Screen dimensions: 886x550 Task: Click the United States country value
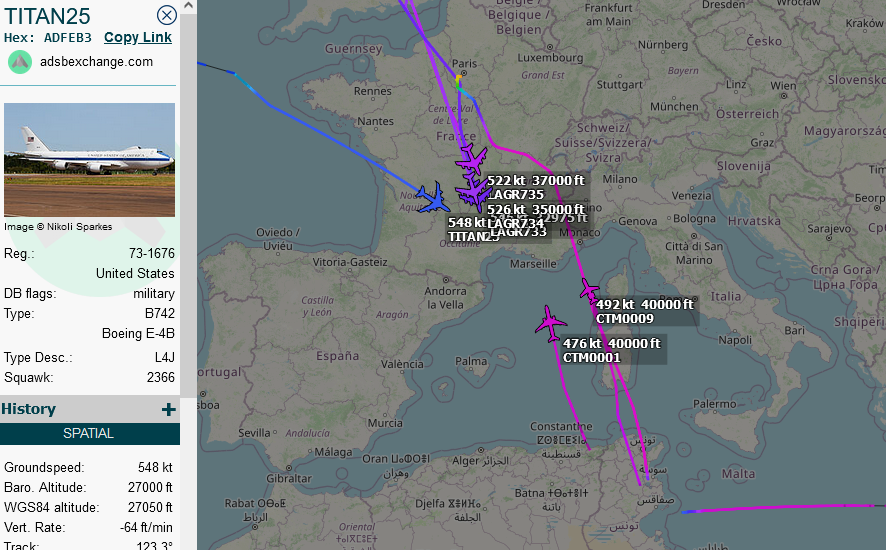(x=135, y=274)
